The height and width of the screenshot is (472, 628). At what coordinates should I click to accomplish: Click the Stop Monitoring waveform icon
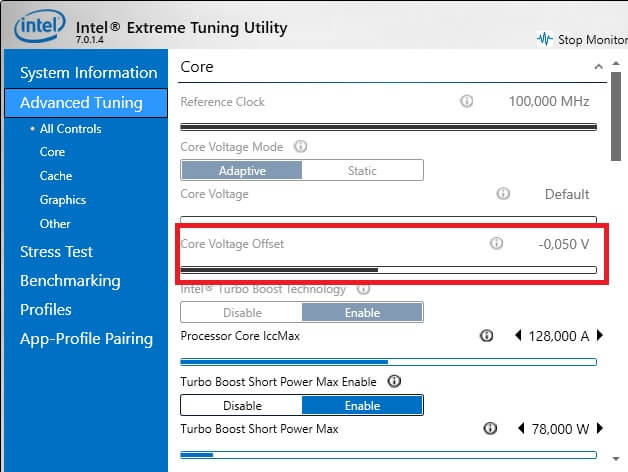pos(545,39)
